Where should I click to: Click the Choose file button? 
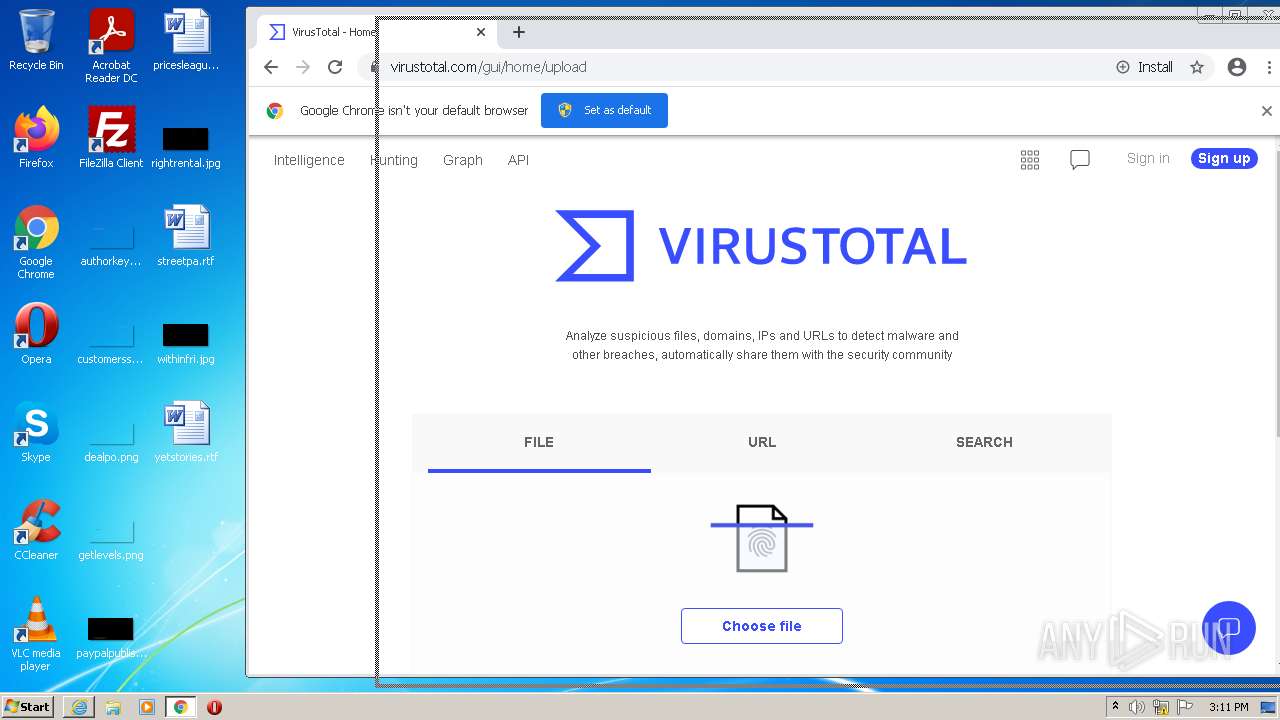click(x=762, y=626)
